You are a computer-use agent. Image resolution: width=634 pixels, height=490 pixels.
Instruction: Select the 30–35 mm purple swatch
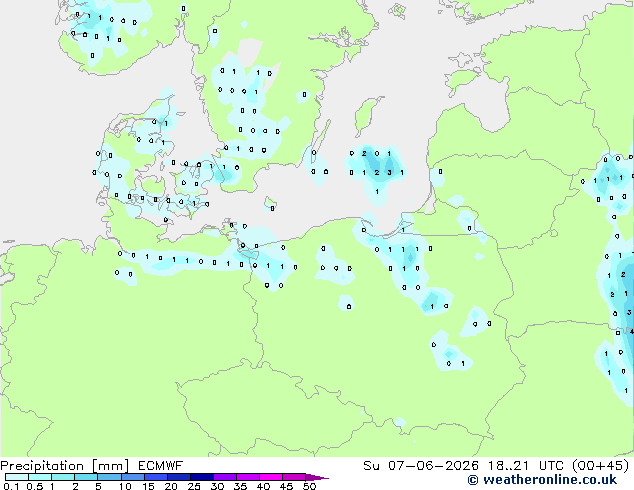225,477
